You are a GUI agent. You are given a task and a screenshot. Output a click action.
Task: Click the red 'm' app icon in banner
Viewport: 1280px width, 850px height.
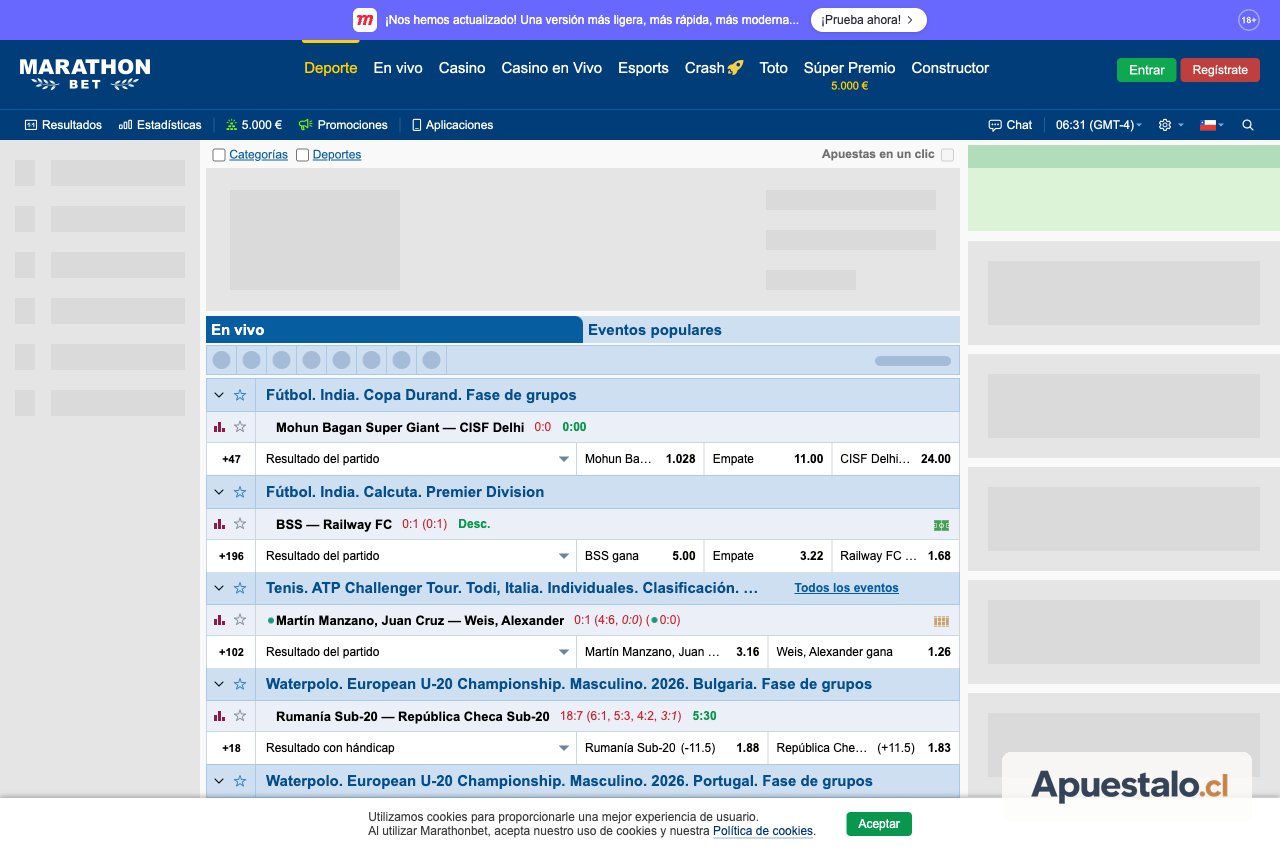(x=365, y=20)
